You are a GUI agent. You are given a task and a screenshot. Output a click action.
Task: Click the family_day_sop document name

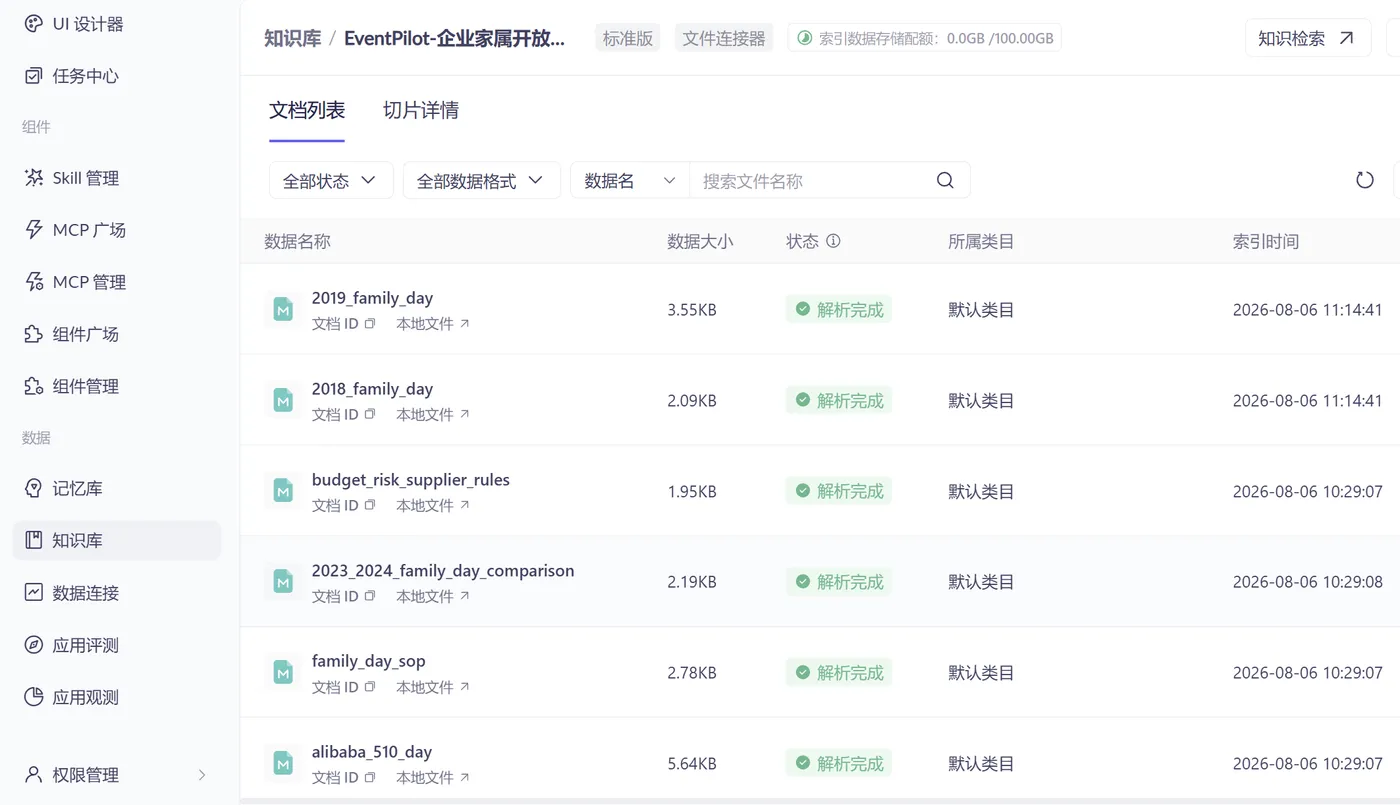click(x=369, y=661)
